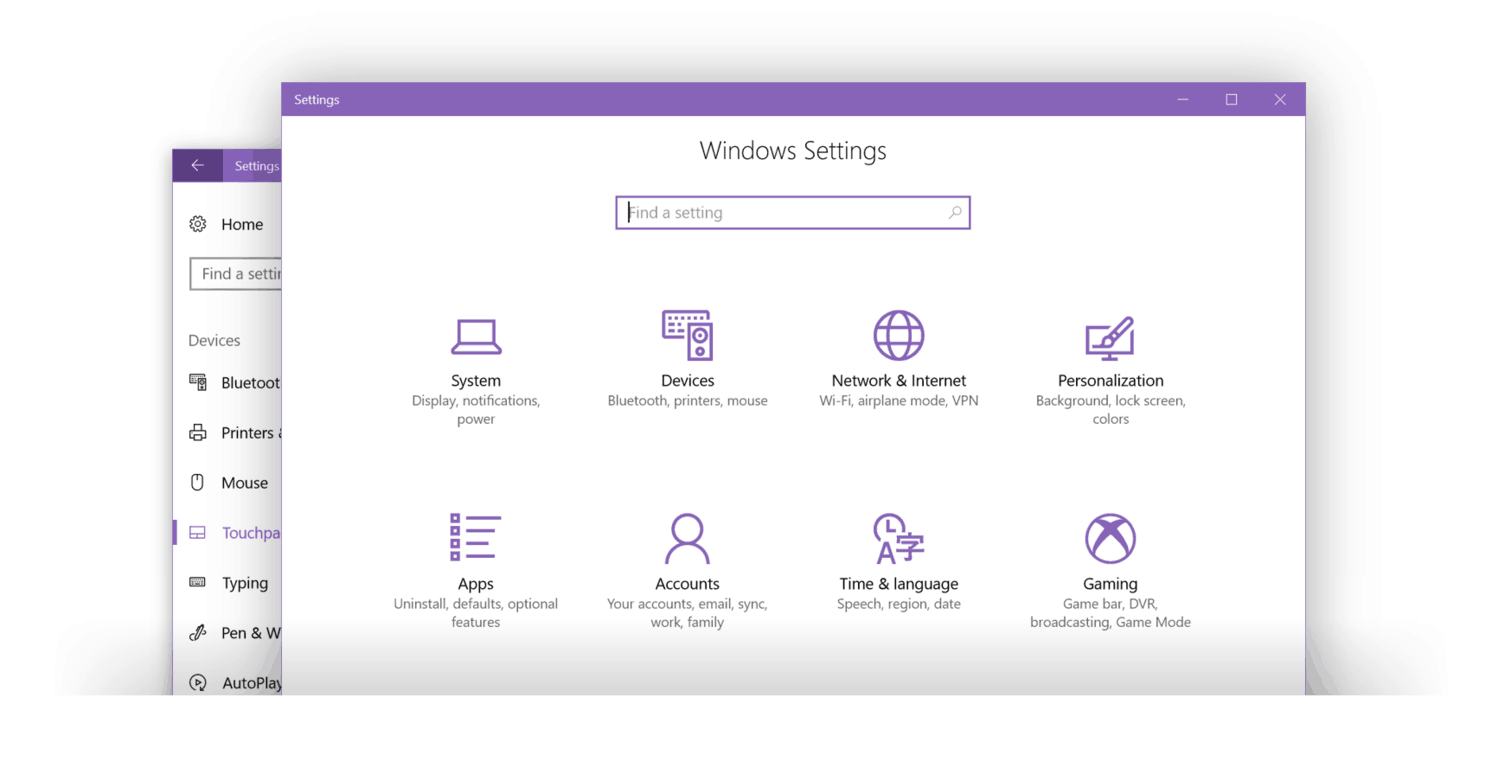Image resolution: width=1511 pixels, height=768 pixels.
Task: Open the Network & Internet globe icon
Action: point(899,335)
